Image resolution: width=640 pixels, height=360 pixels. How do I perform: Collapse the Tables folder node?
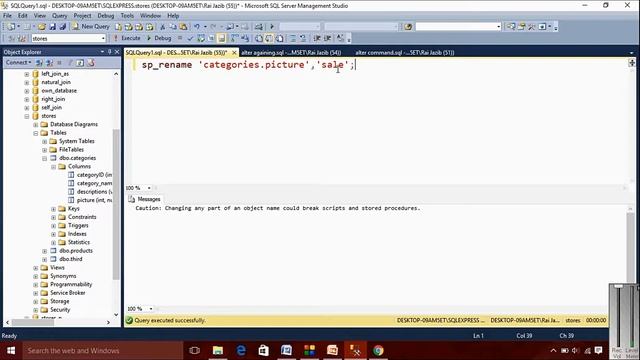[x=36, y=133]
